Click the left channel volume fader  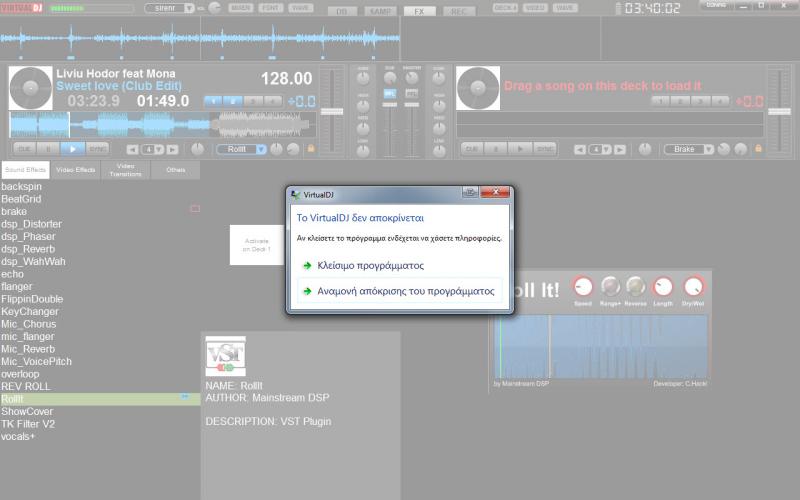[x=389, y=105]
